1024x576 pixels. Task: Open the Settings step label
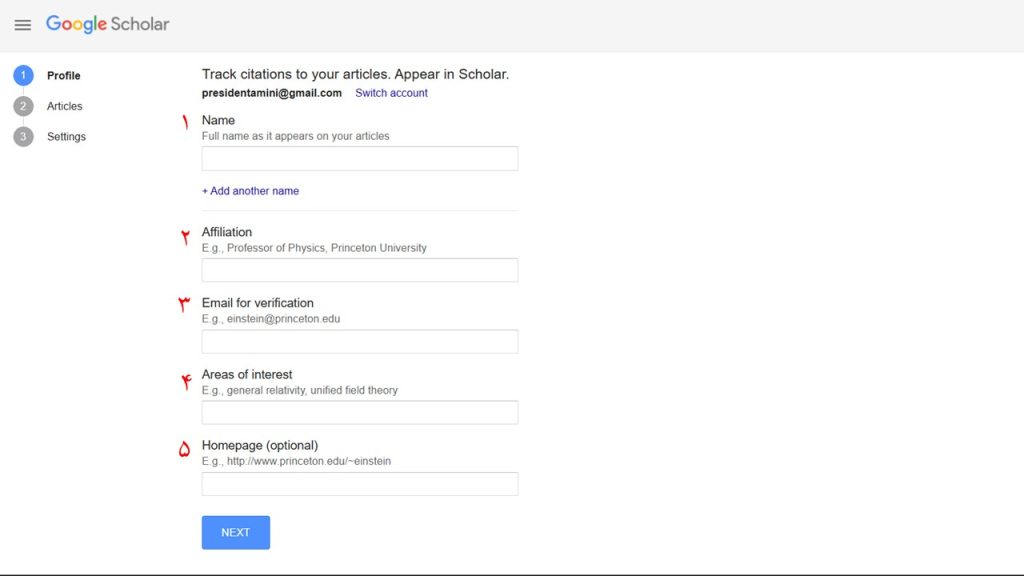(x=66, y=137)
